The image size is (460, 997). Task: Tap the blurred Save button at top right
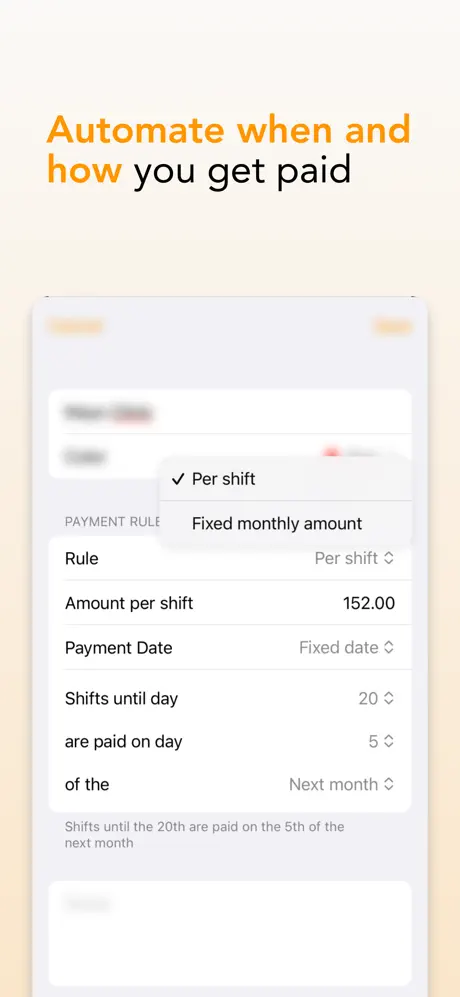[393, 327]
